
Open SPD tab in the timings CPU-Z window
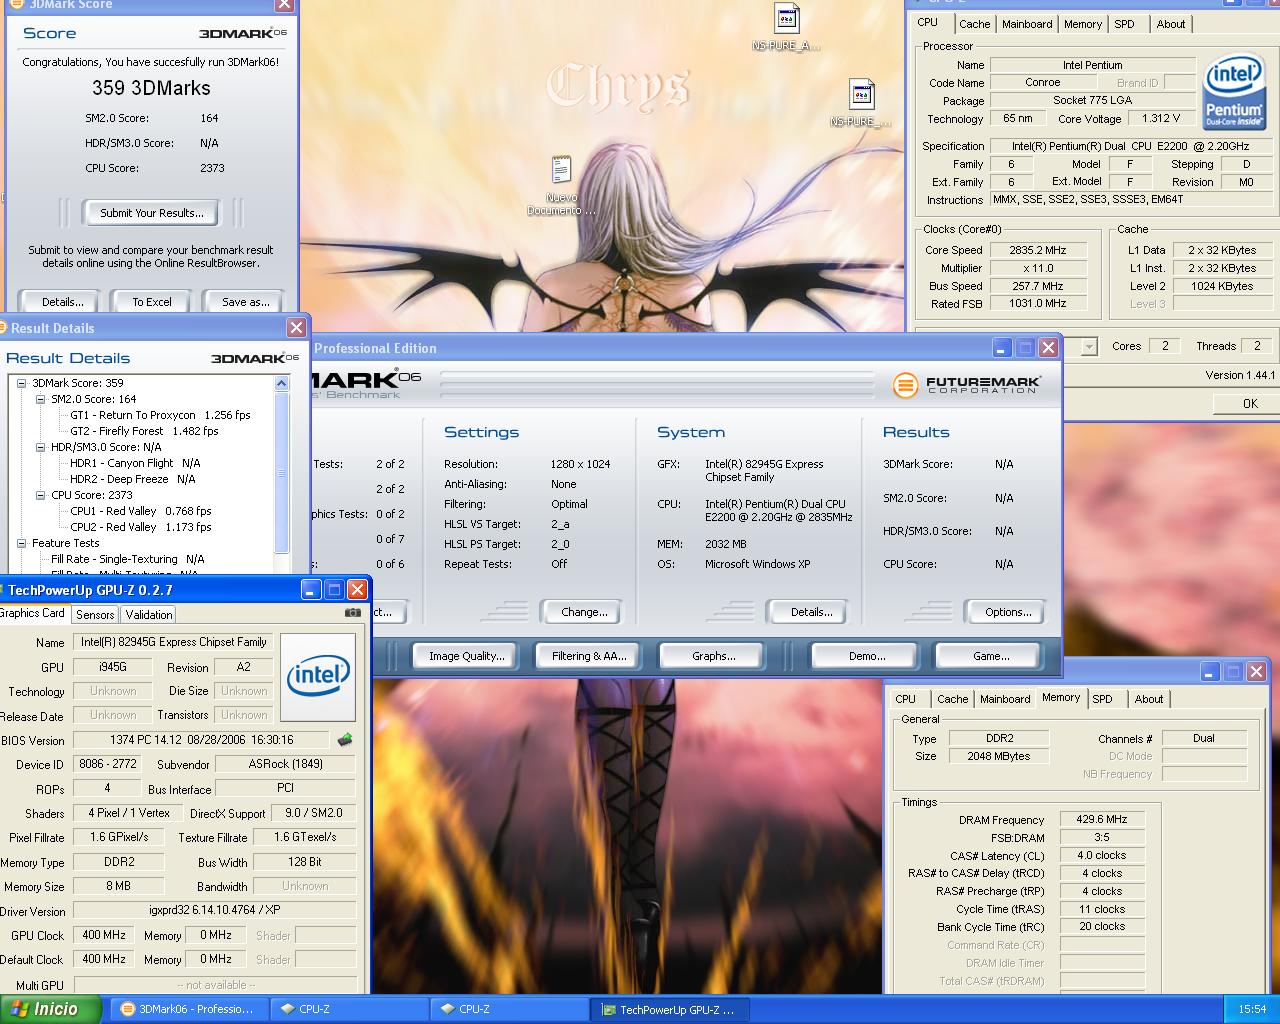tap(1102, 699)
